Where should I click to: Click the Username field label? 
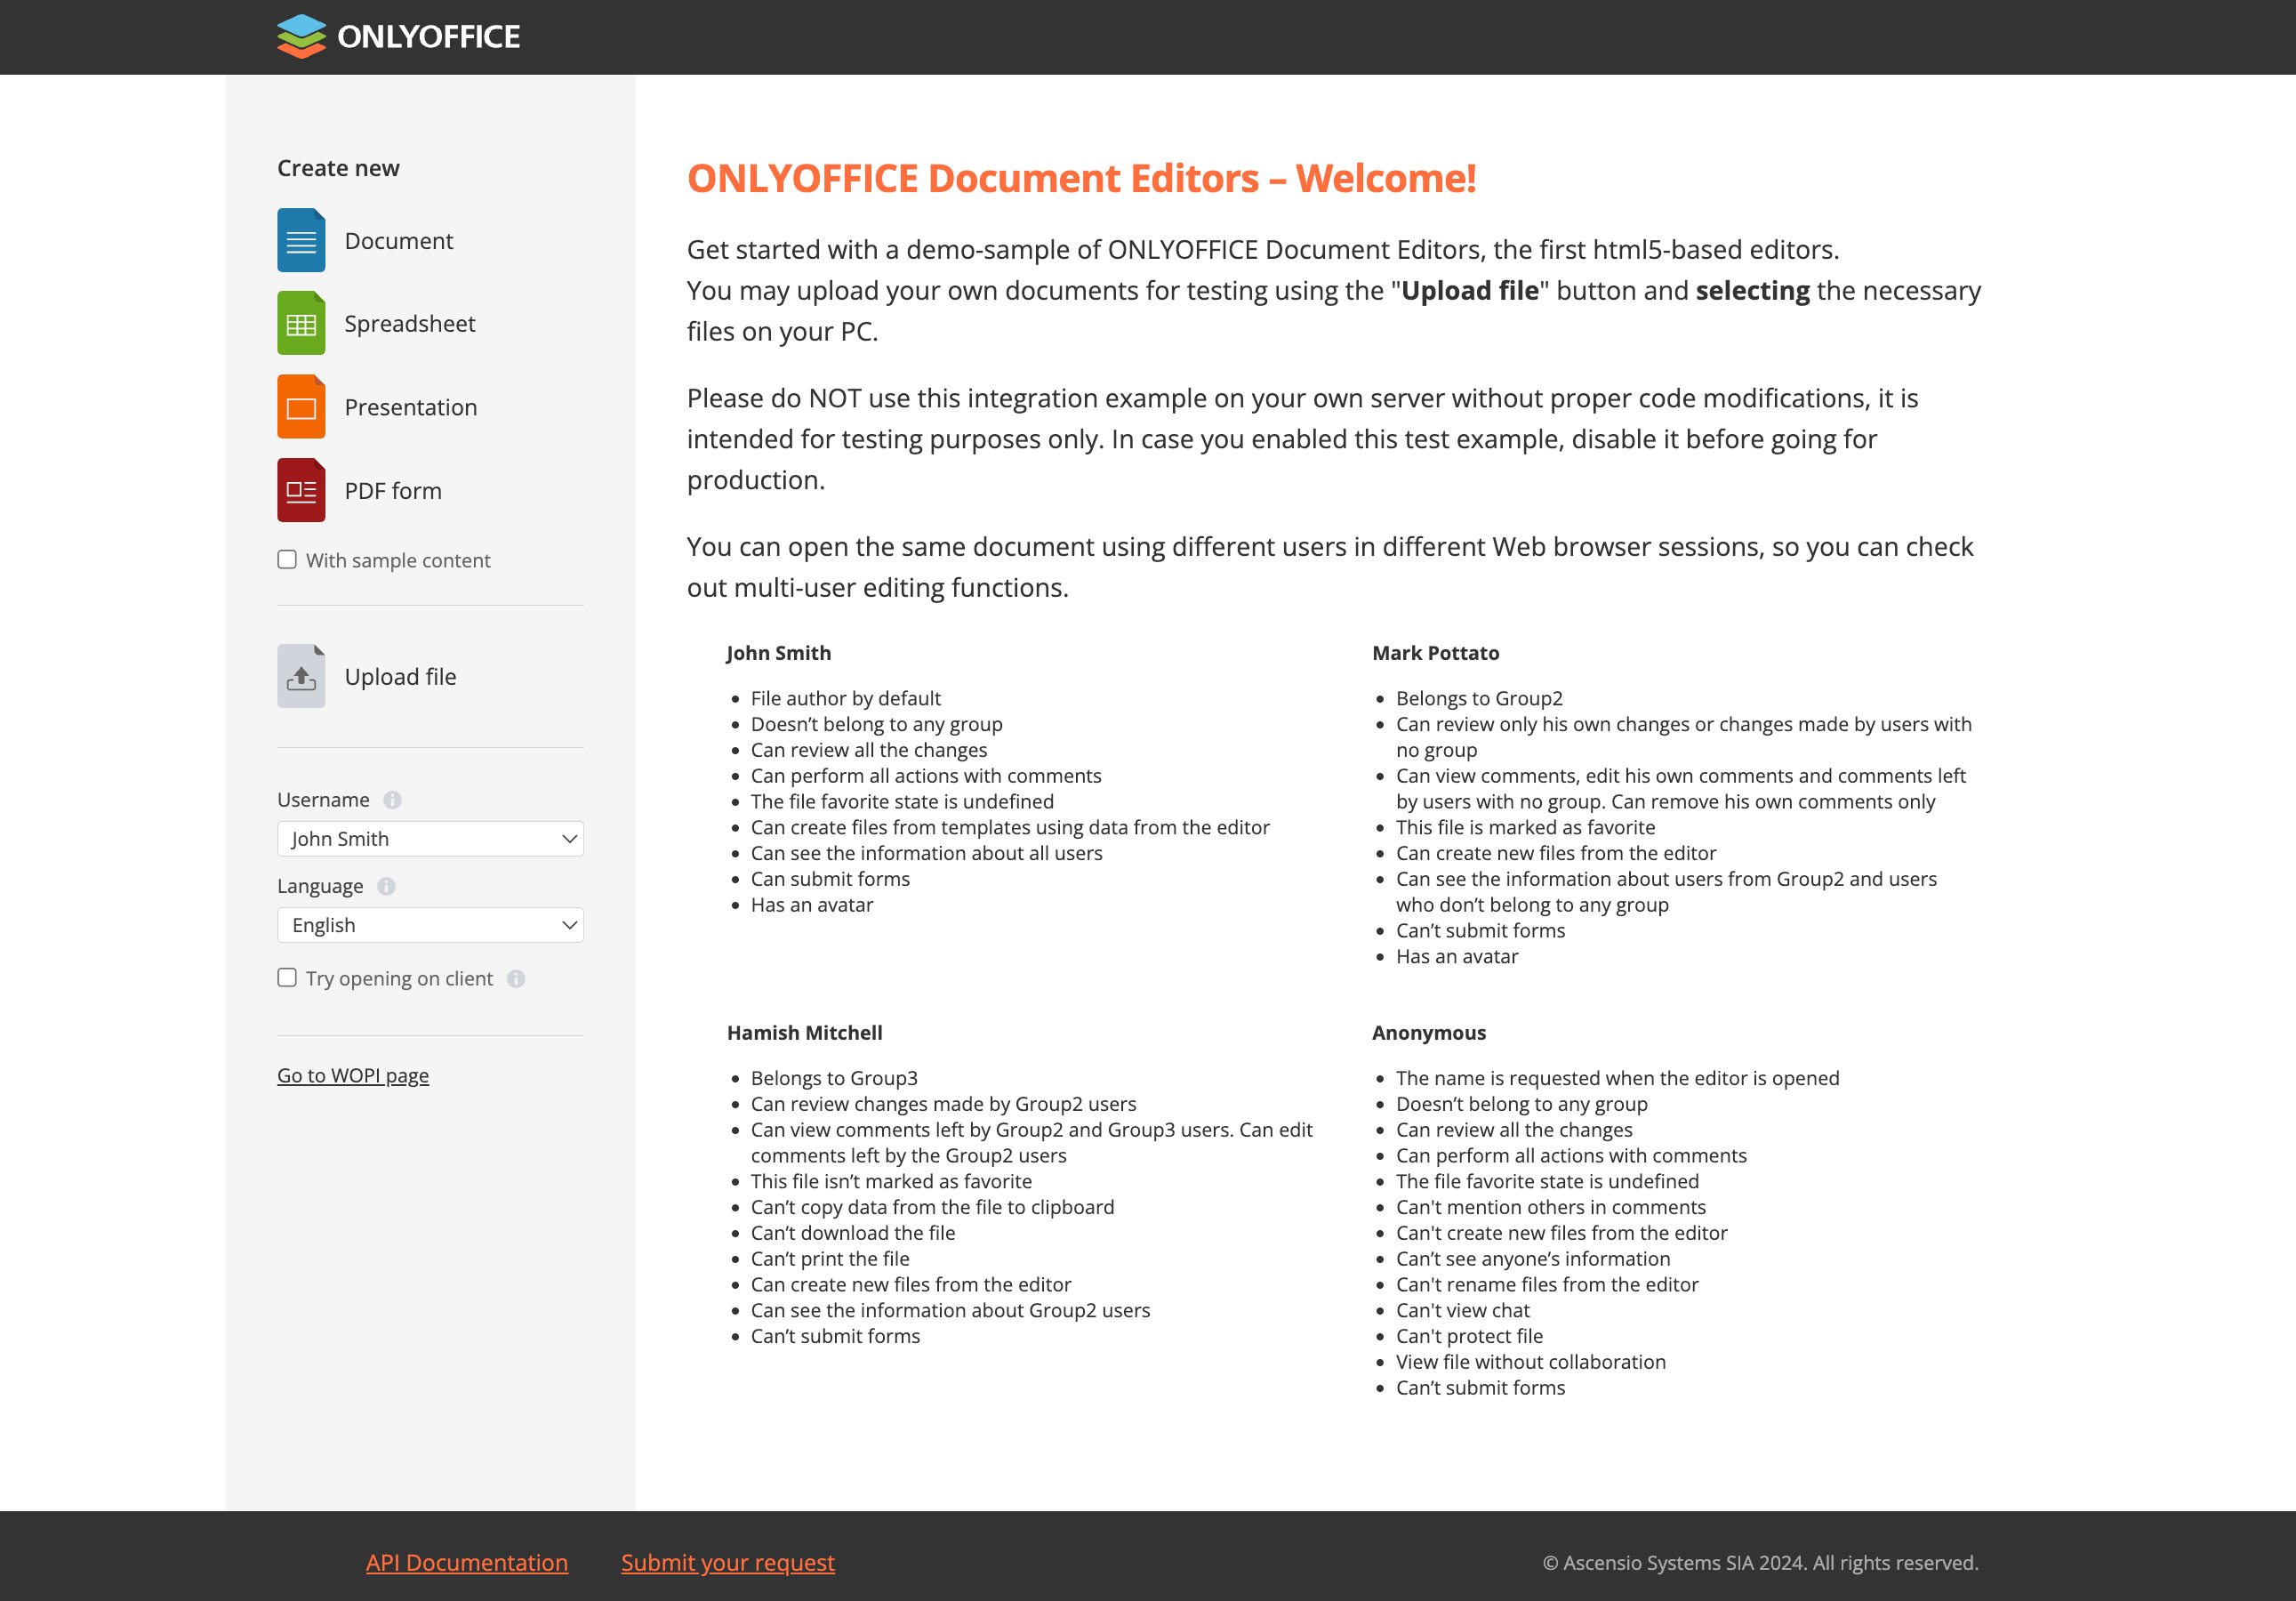[x=323, y=800]
